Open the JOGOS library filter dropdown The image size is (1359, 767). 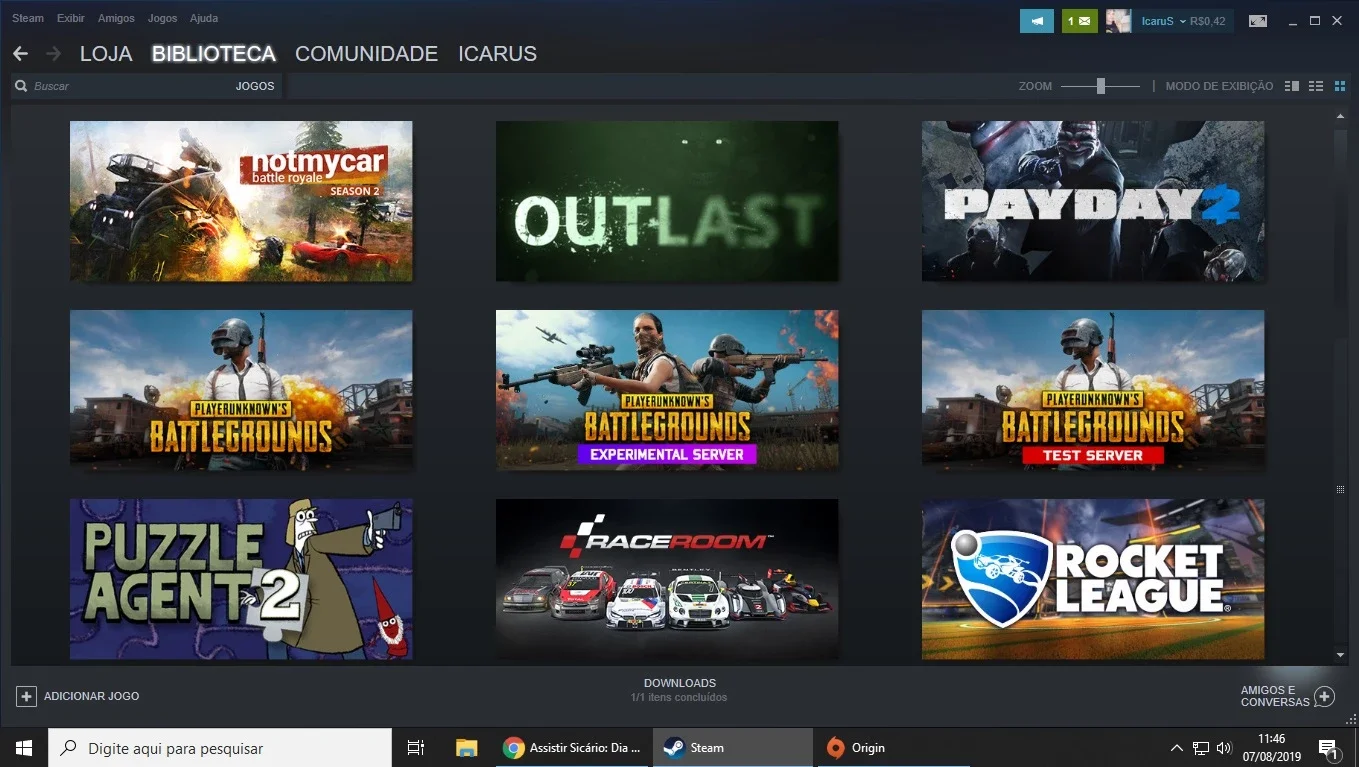pyautogui.click(x=255, y=87)
